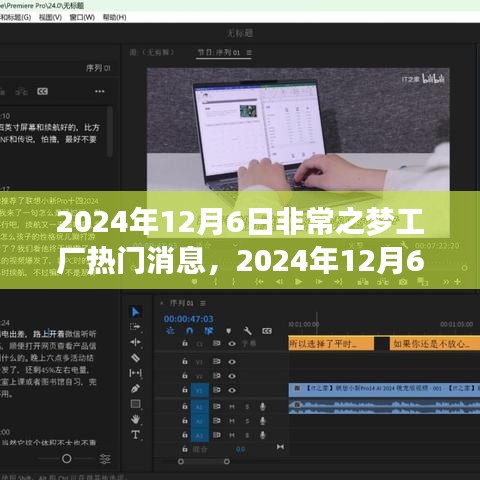Open the 窗口(W) menu
The image size is (480, 480).
(x=82, y=17)
